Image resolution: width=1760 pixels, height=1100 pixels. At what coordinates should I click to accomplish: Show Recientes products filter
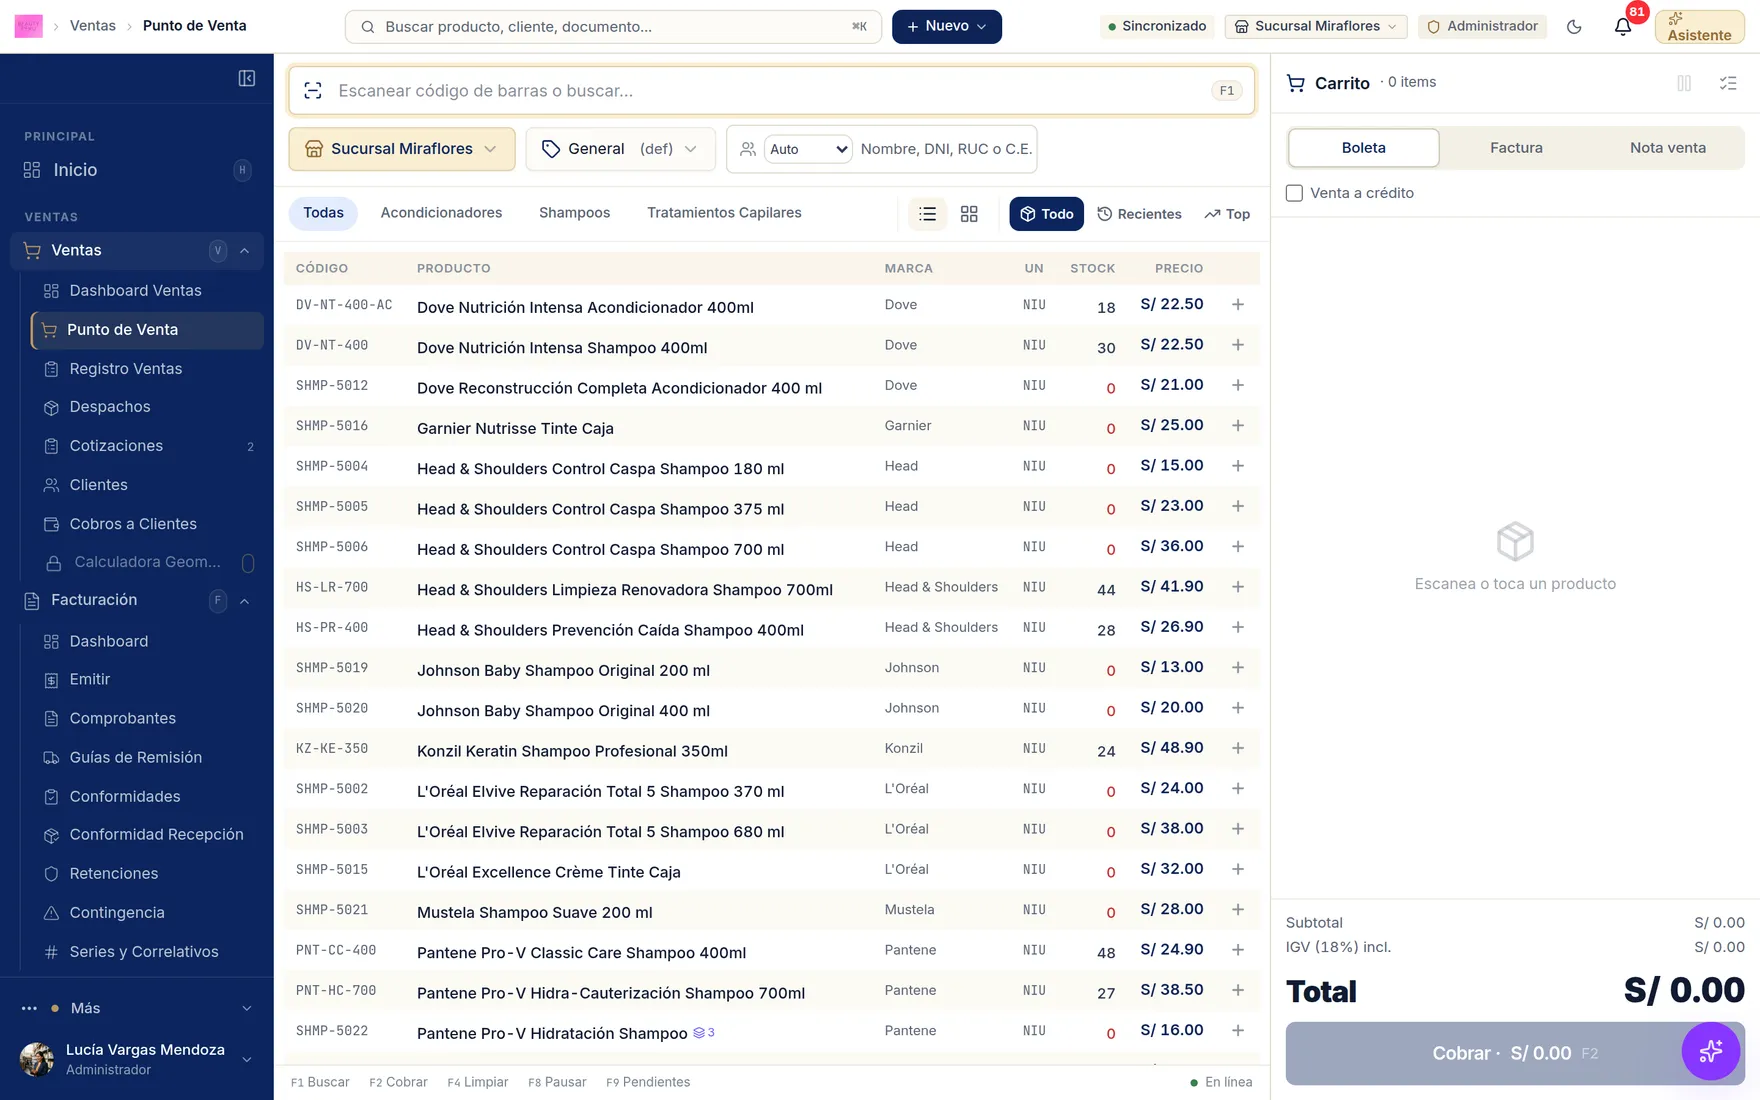[1139, 214]
